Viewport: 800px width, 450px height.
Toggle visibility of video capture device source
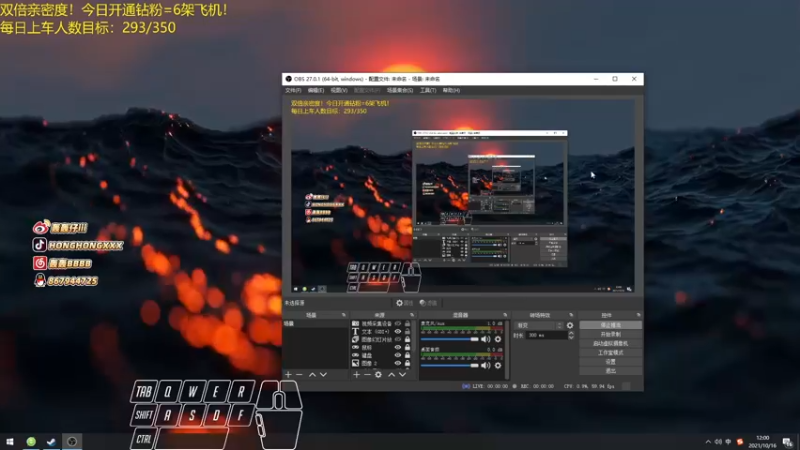coord(397,323)
